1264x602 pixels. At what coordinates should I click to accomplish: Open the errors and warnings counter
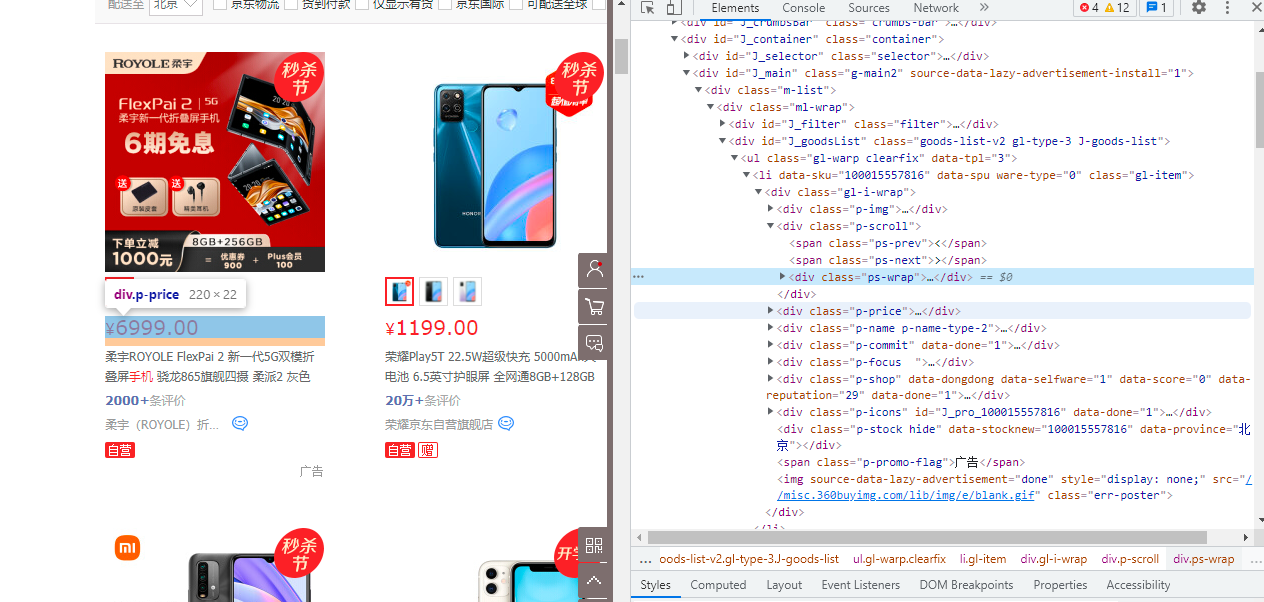pyautogui.click(x=1104, y=8)
